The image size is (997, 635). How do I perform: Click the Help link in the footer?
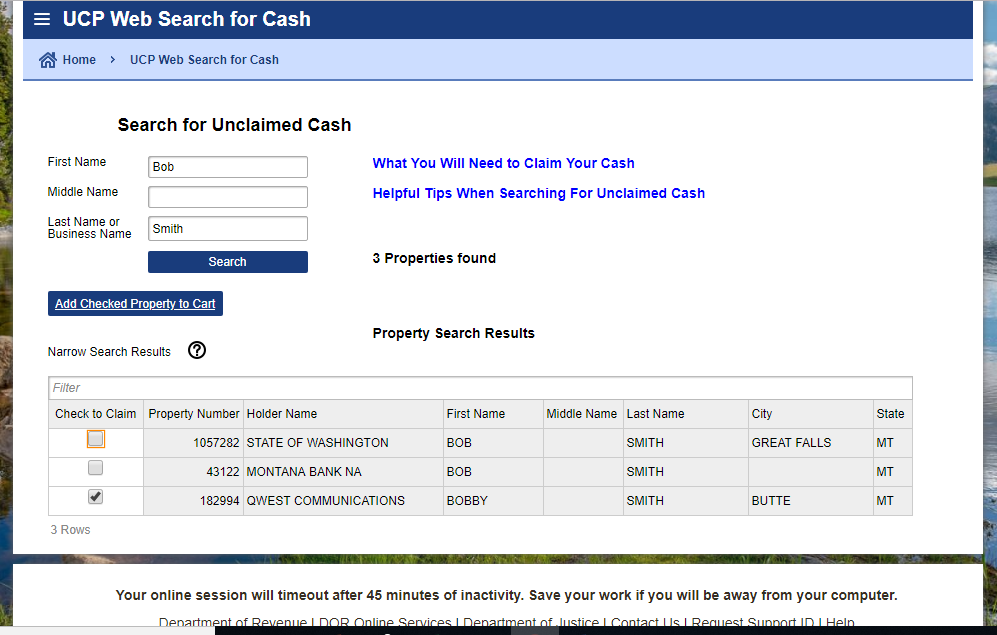(x=842, y=621)
